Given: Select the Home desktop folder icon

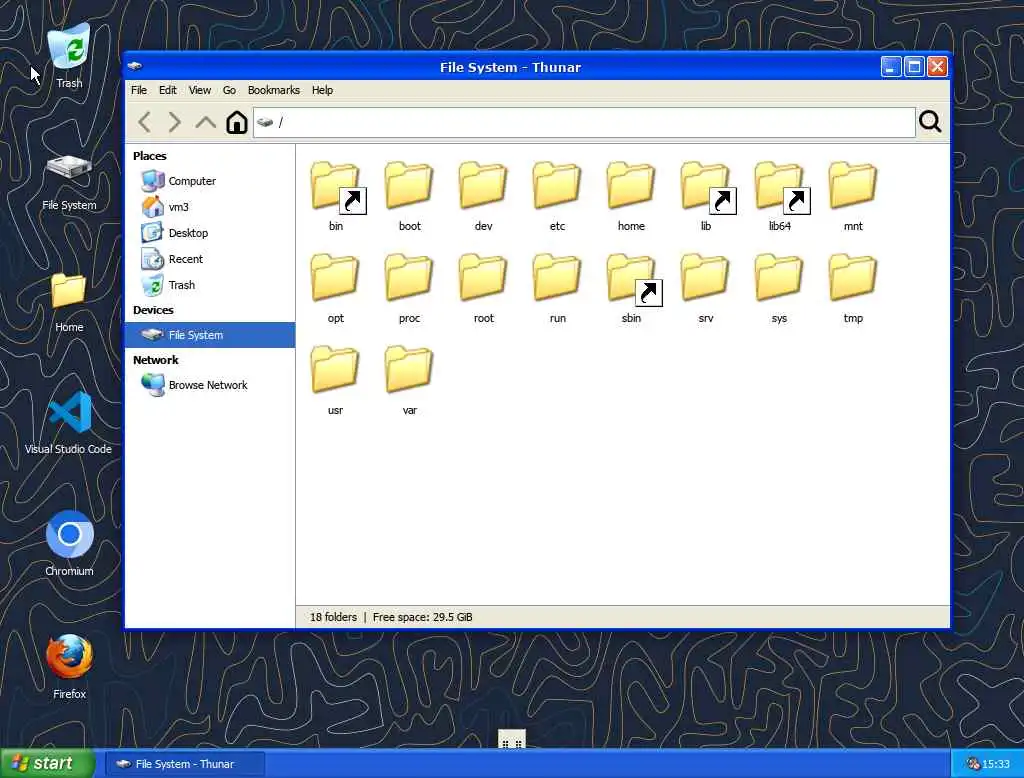Looking at the screenshot, I should [69, 290].
